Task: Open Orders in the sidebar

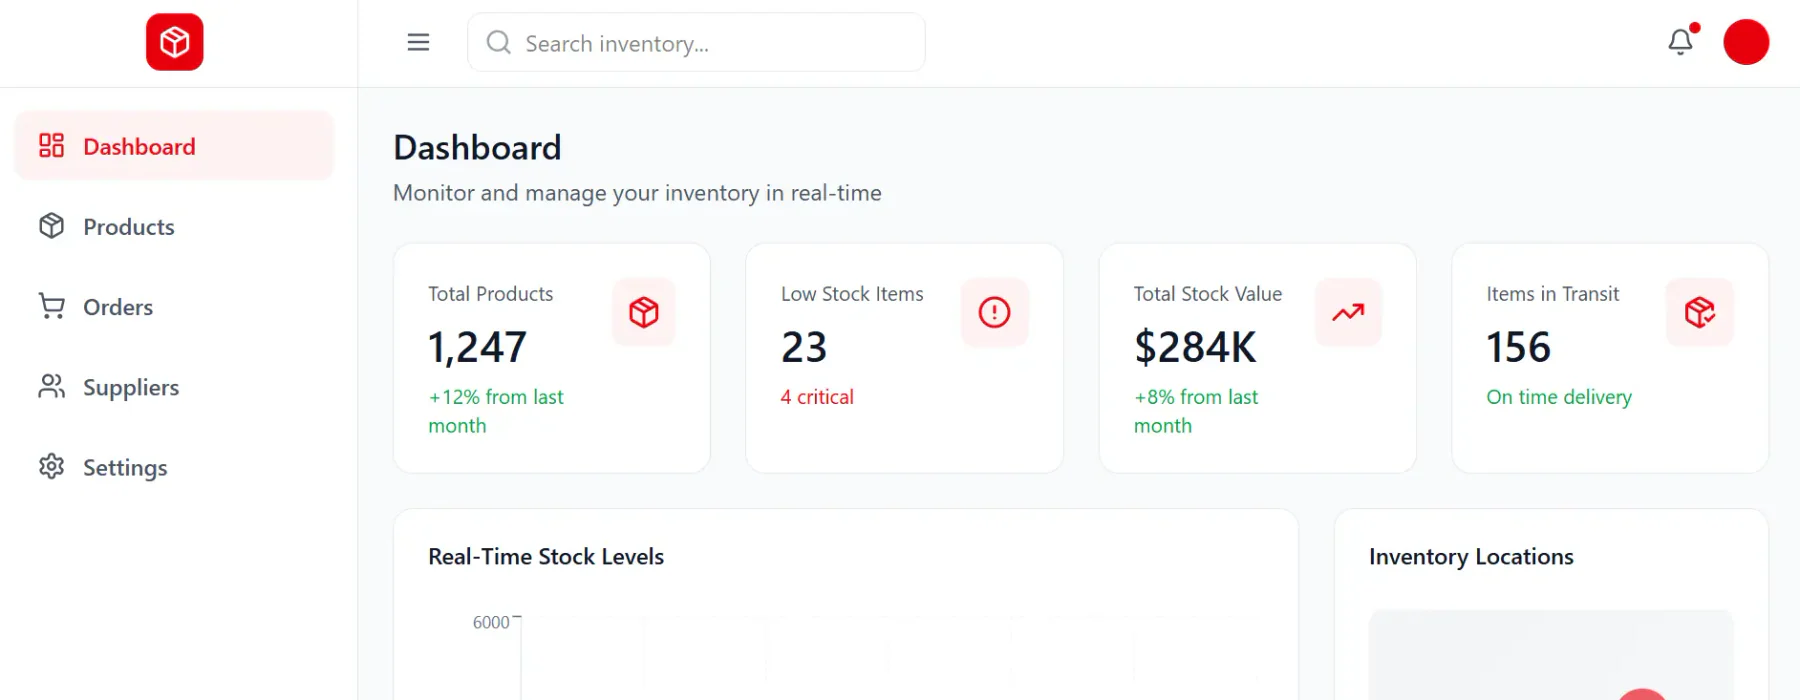Action: 174,306
